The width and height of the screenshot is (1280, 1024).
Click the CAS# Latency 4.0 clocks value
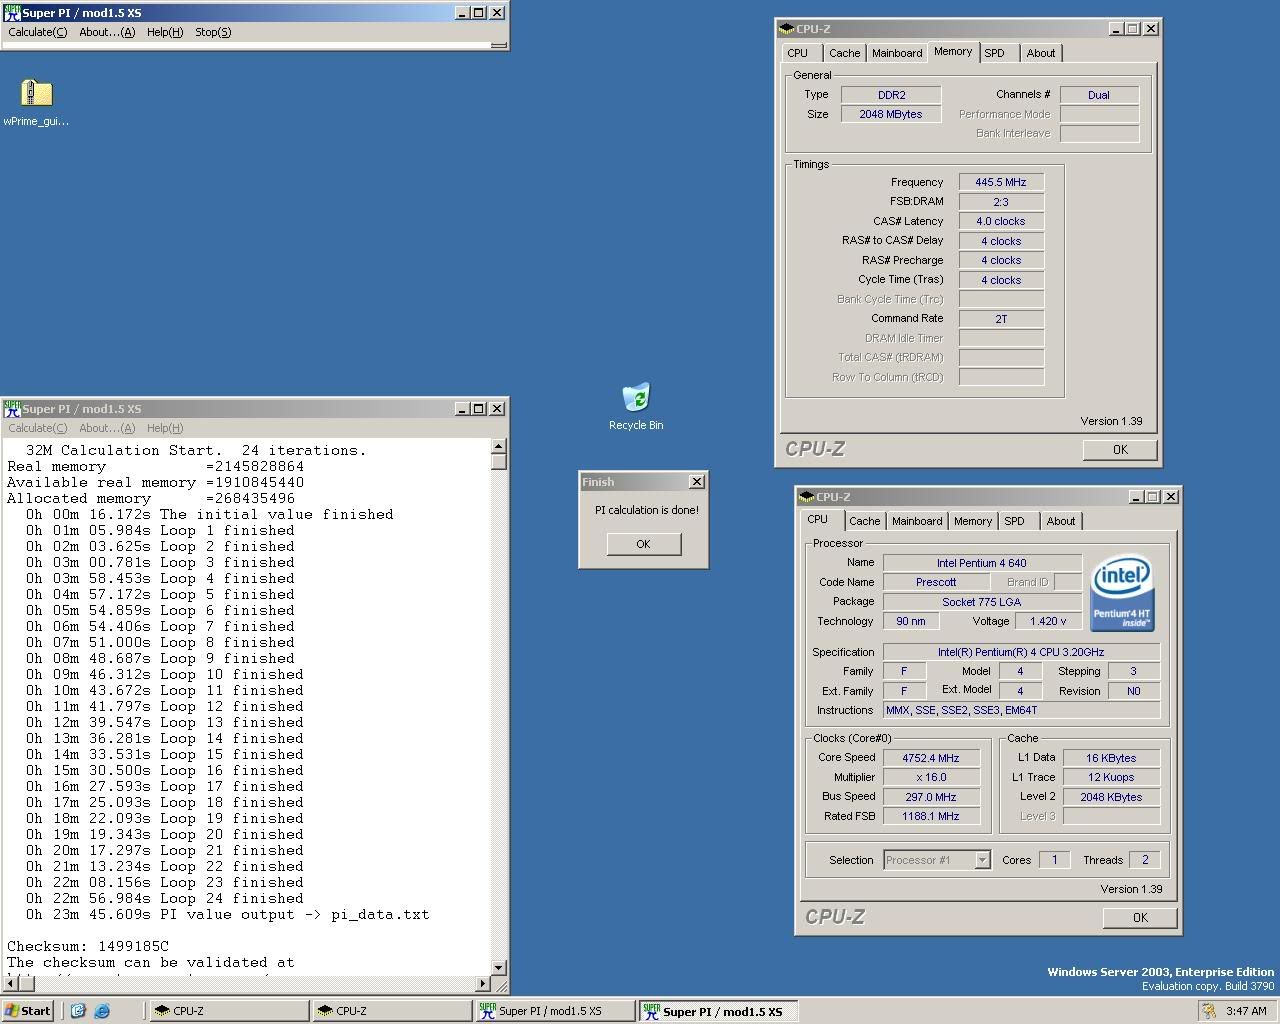1001,221
